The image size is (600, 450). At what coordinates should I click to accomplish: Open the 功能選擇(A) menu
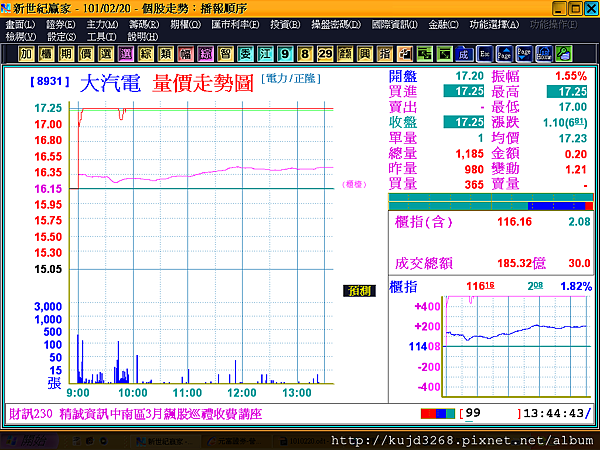(494, 24)
